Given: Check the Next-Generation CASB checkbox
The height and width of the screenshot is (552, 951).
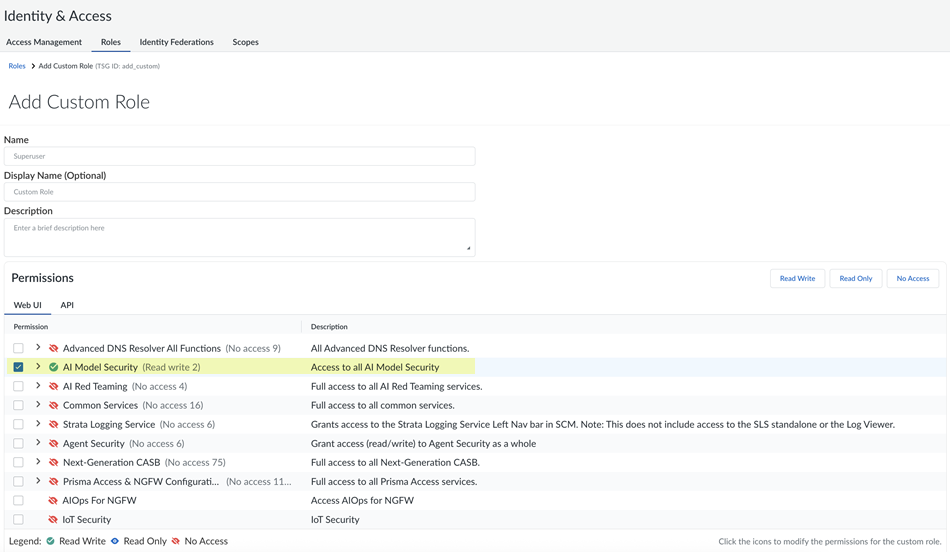Looking at the screenshot, I should click(x=18, y=463).
